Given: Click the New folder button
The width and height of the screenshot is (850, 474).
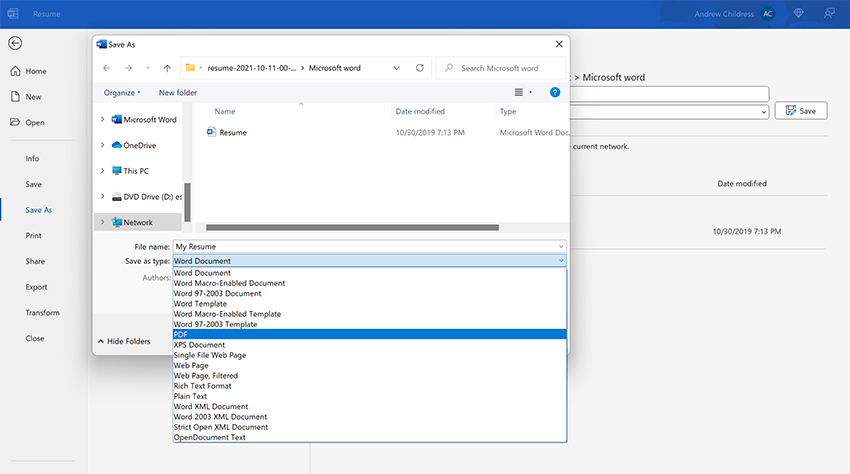Looking at the screenshot, I should coord(178,93).
